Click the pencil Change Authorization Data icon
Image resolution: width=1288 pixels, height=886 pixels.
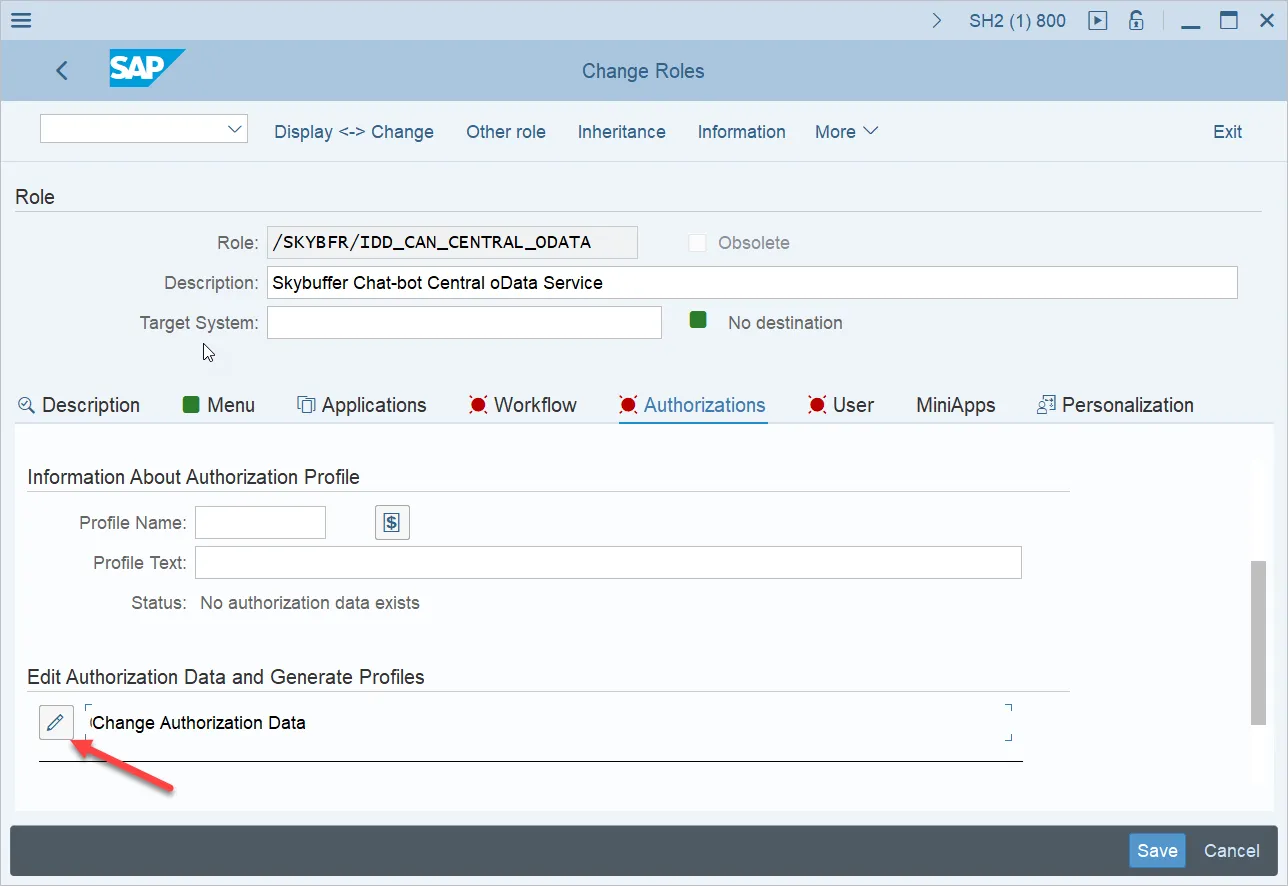coord(56,722)
